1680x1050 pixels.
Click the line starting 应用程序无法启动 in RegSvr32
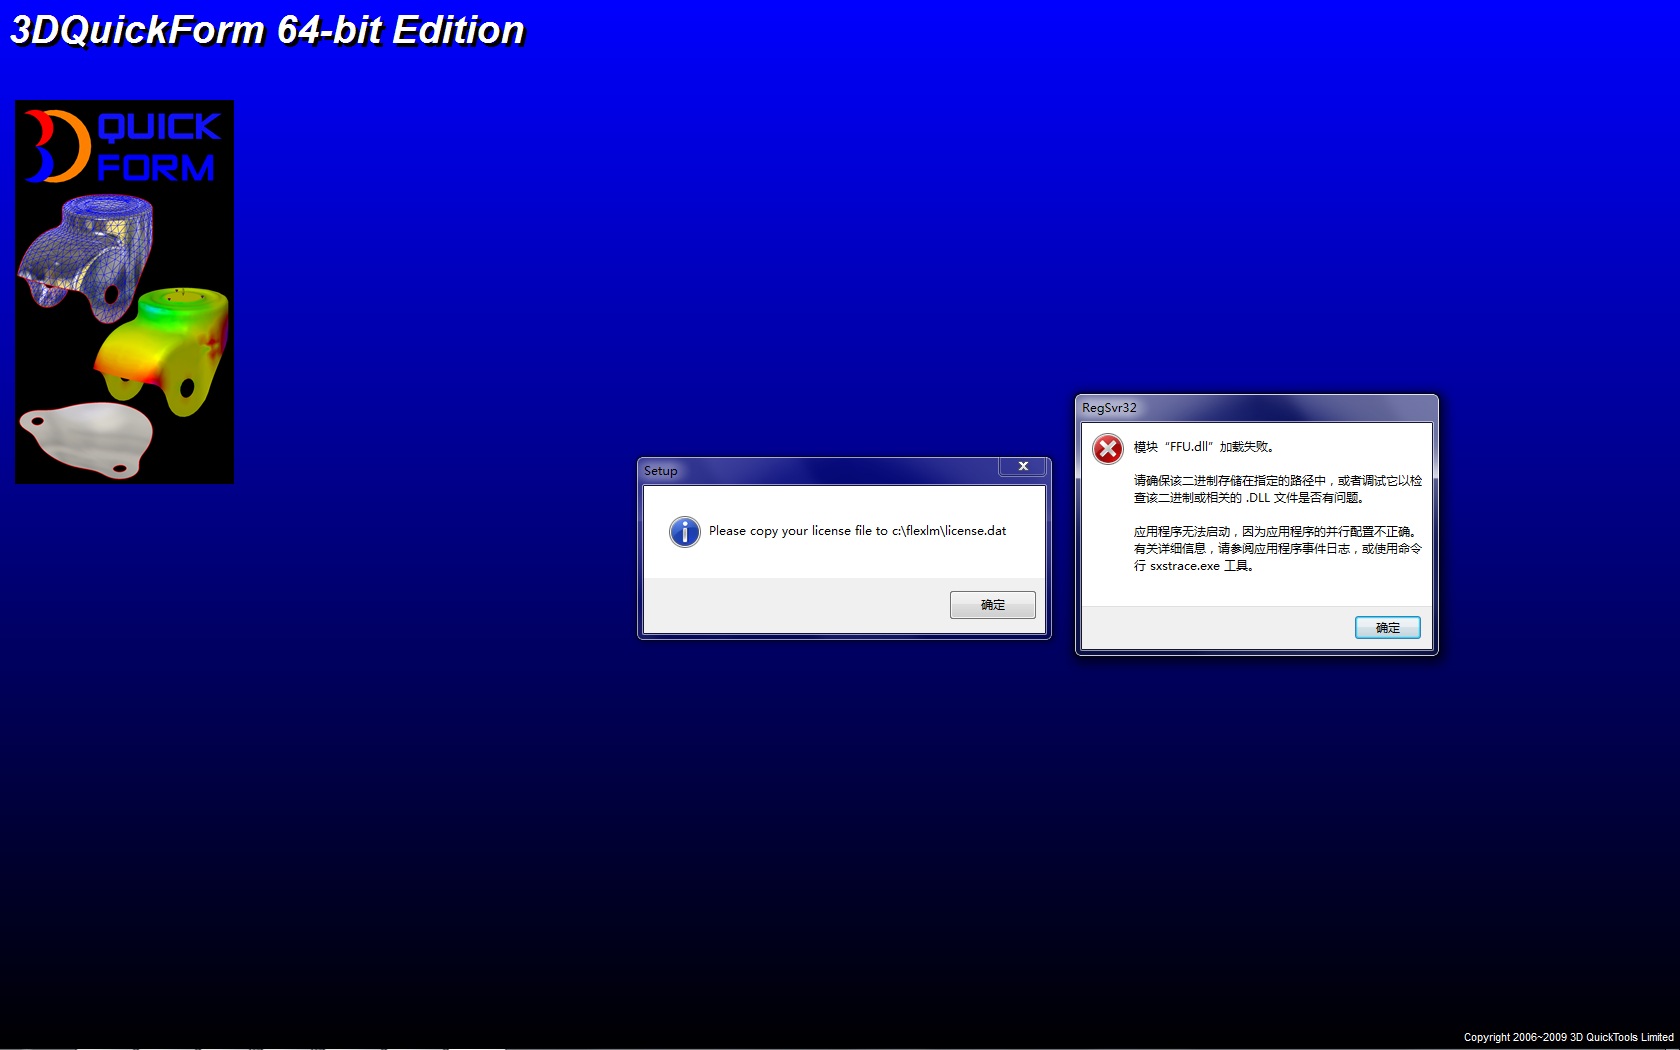[1275, 532]
